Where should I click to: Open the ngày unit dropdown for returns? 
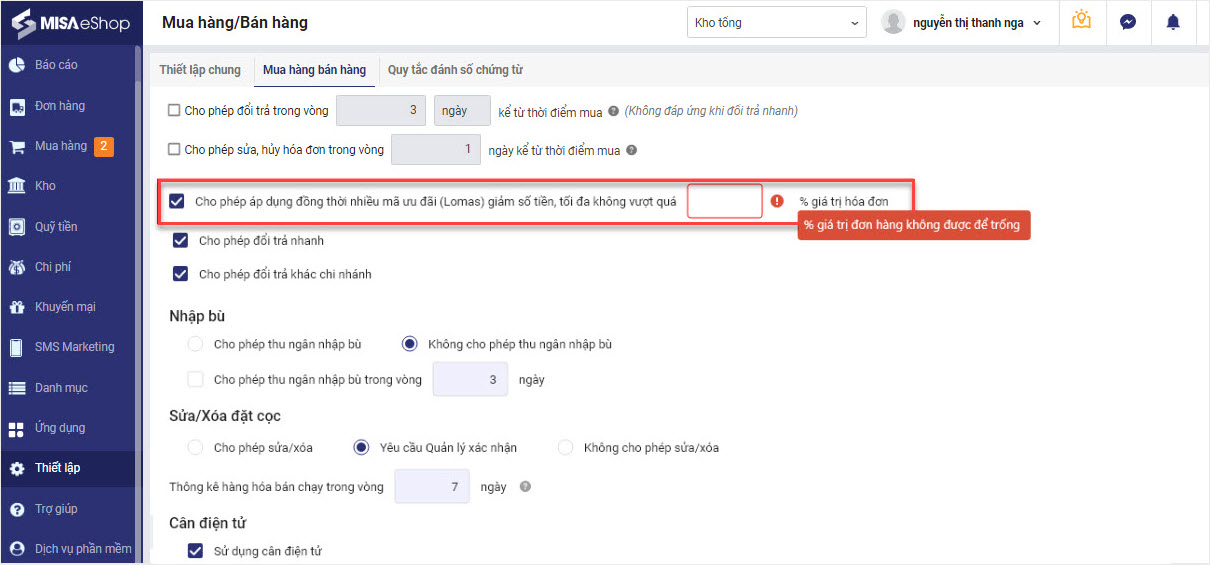point(461,111)
